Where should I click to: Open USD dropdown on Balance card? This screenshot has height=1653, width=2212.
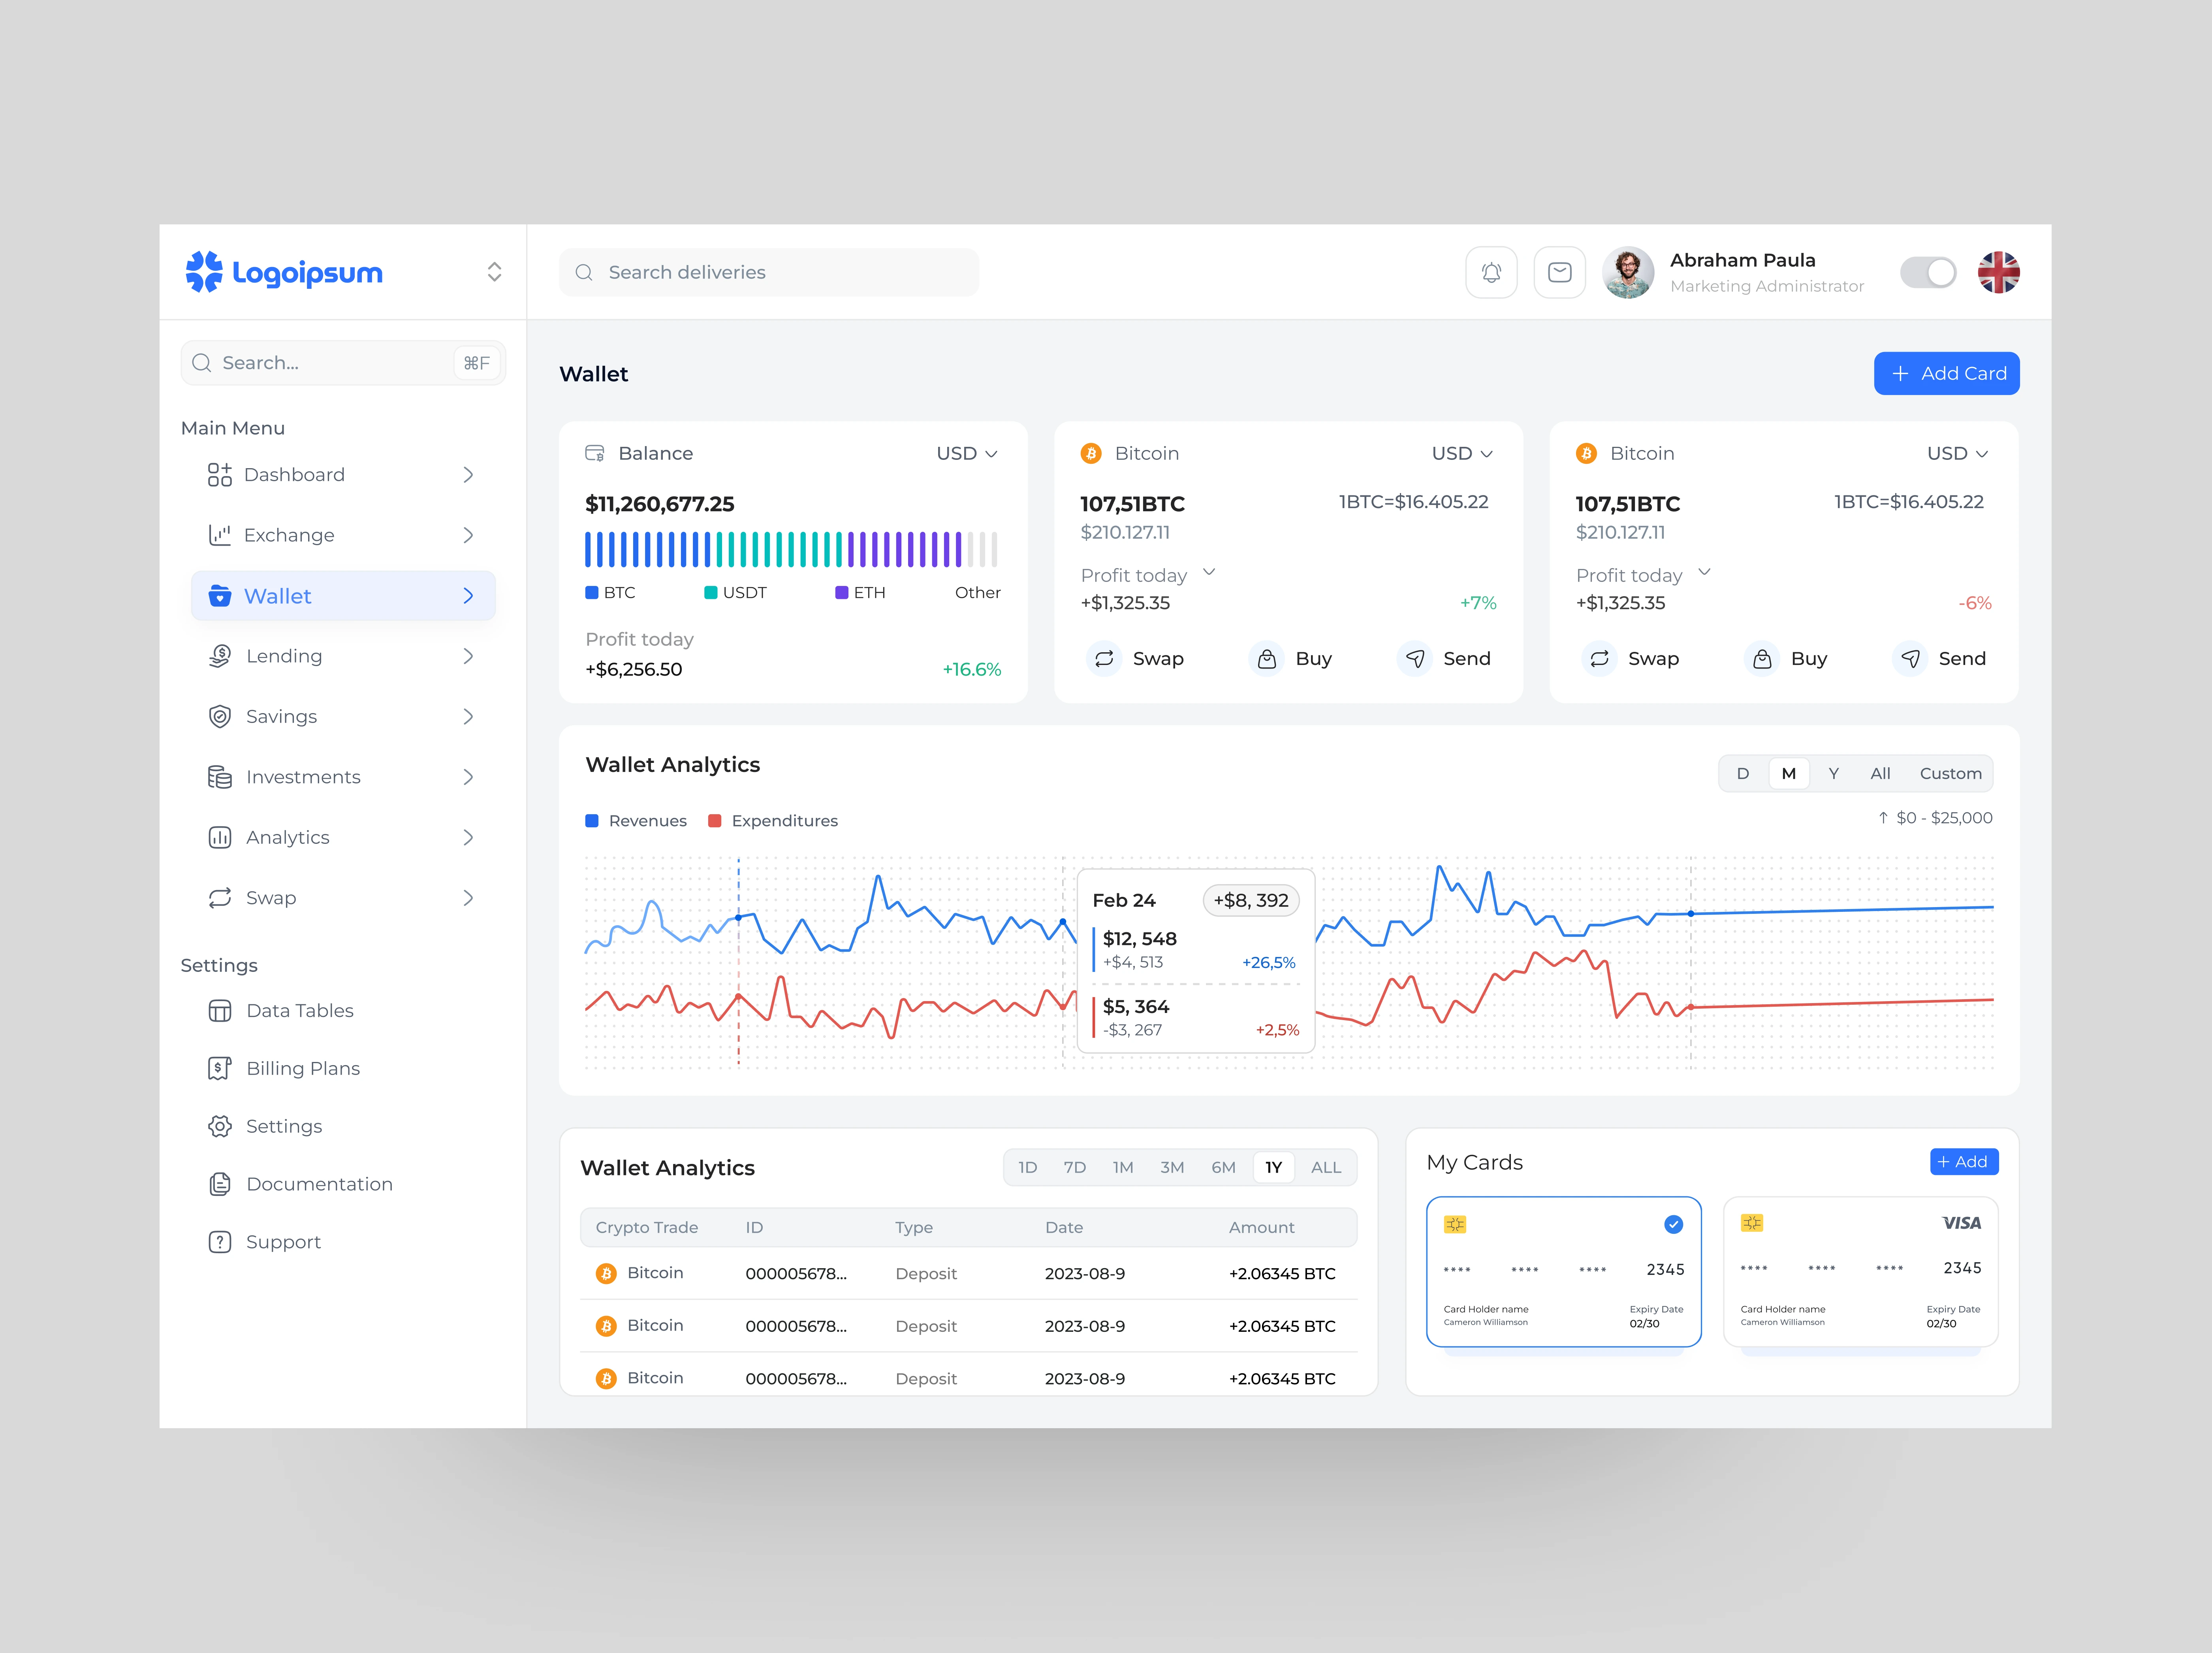pos(967,453)
